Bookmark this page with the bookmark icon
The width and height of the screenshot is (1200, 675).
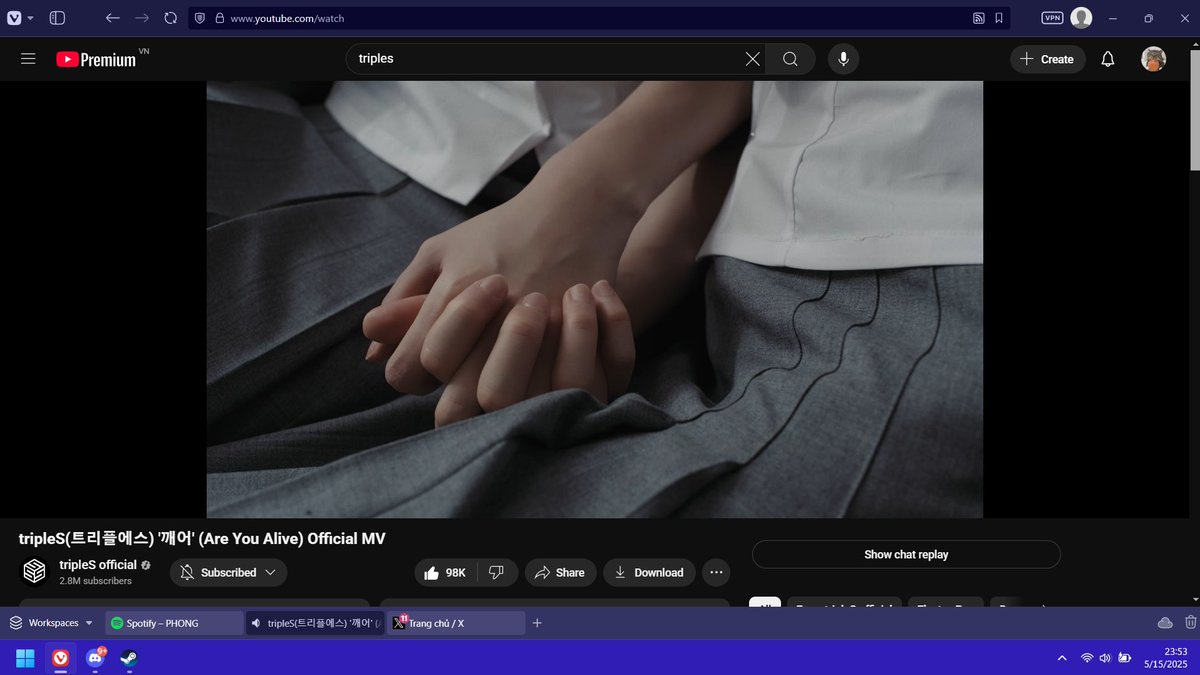(998, 18)
